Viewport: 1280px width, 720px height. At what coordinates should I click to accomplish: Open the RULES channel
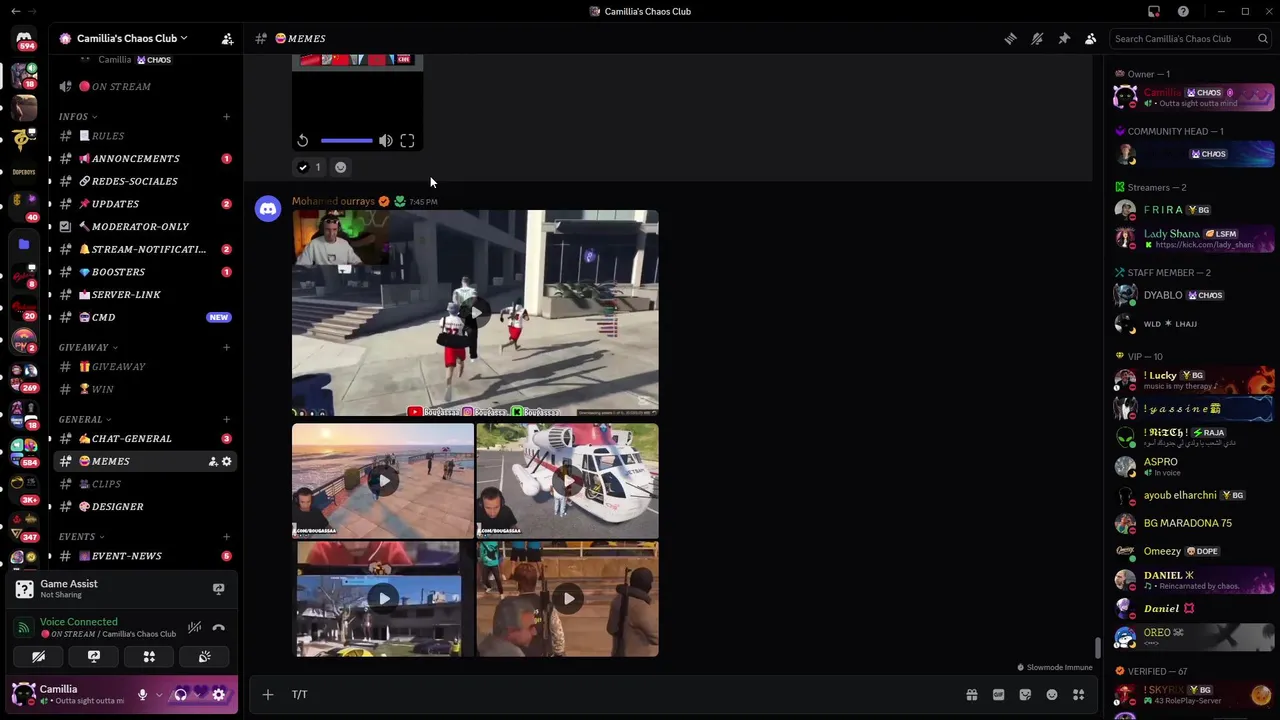pyautogui.click(x=145, y=136)
